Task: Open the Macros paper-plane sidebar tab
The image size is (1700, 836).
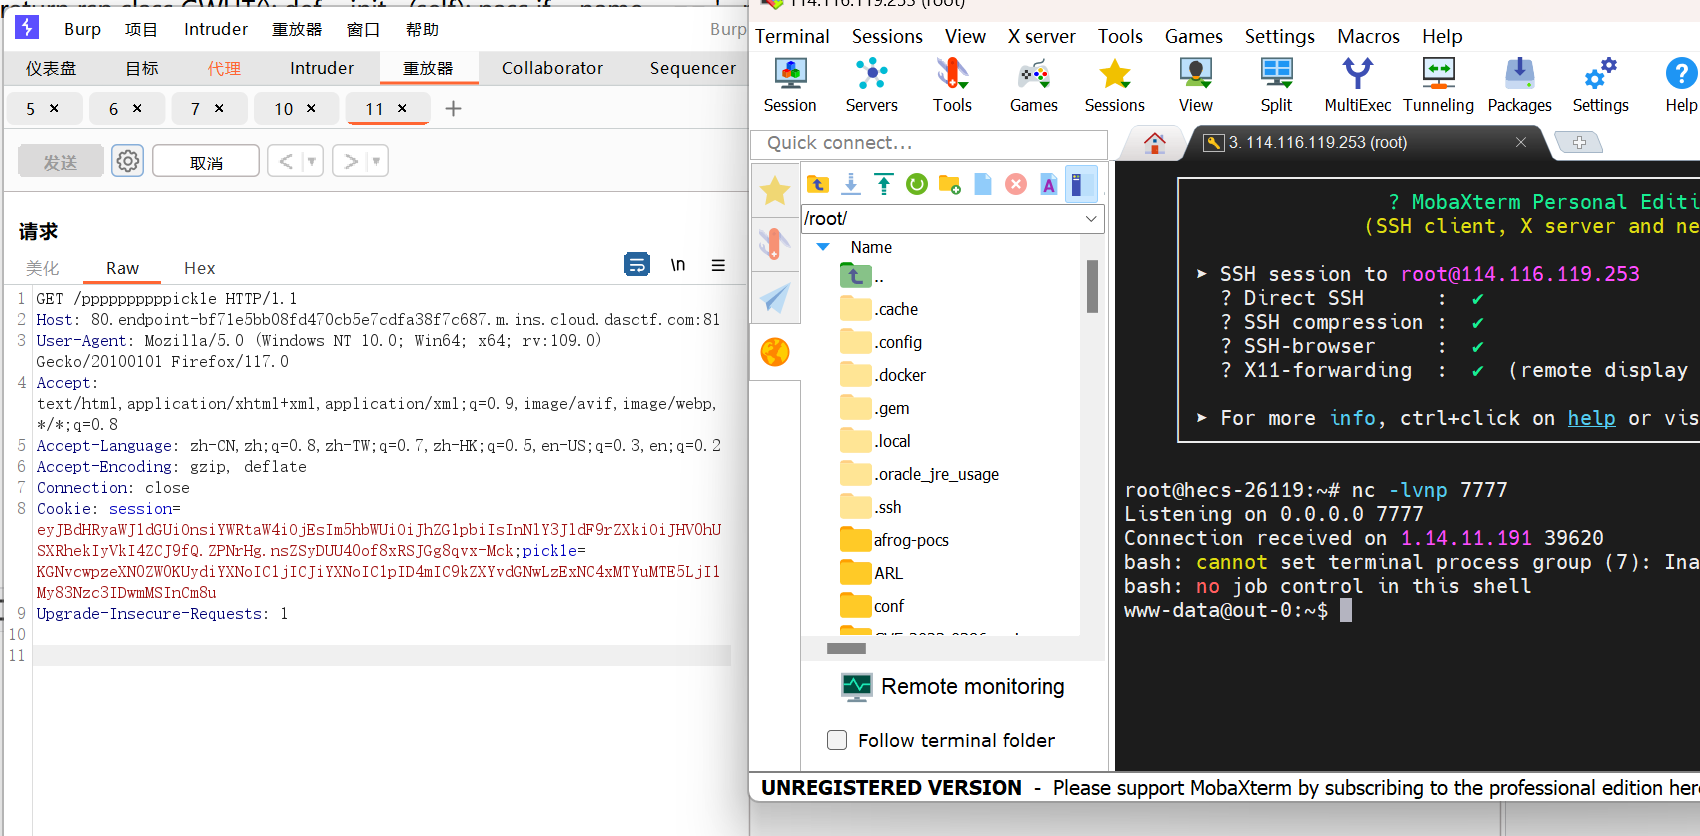Action: (775, 297)
